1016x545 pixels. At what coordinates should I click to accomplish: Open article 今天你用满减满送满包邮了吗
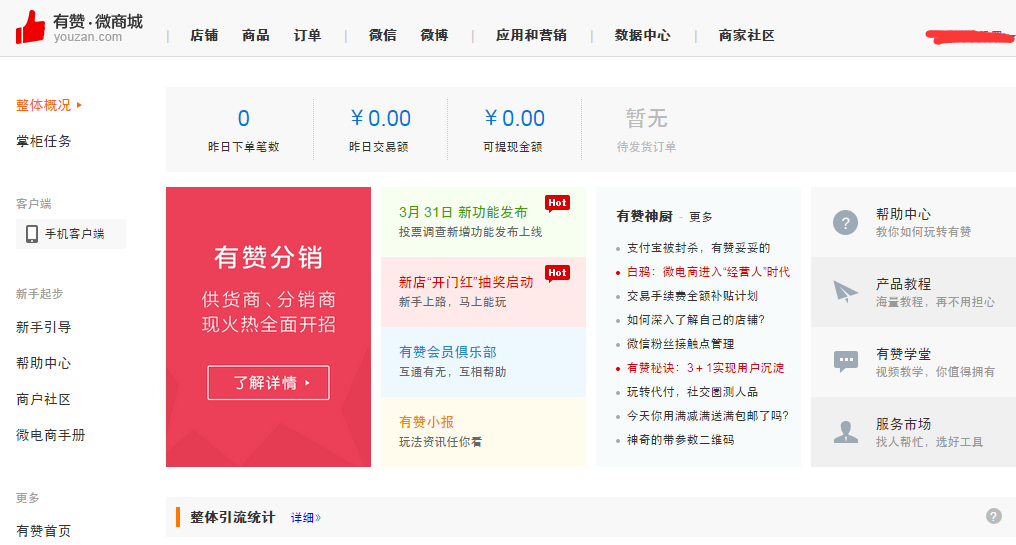coord(708,415)
